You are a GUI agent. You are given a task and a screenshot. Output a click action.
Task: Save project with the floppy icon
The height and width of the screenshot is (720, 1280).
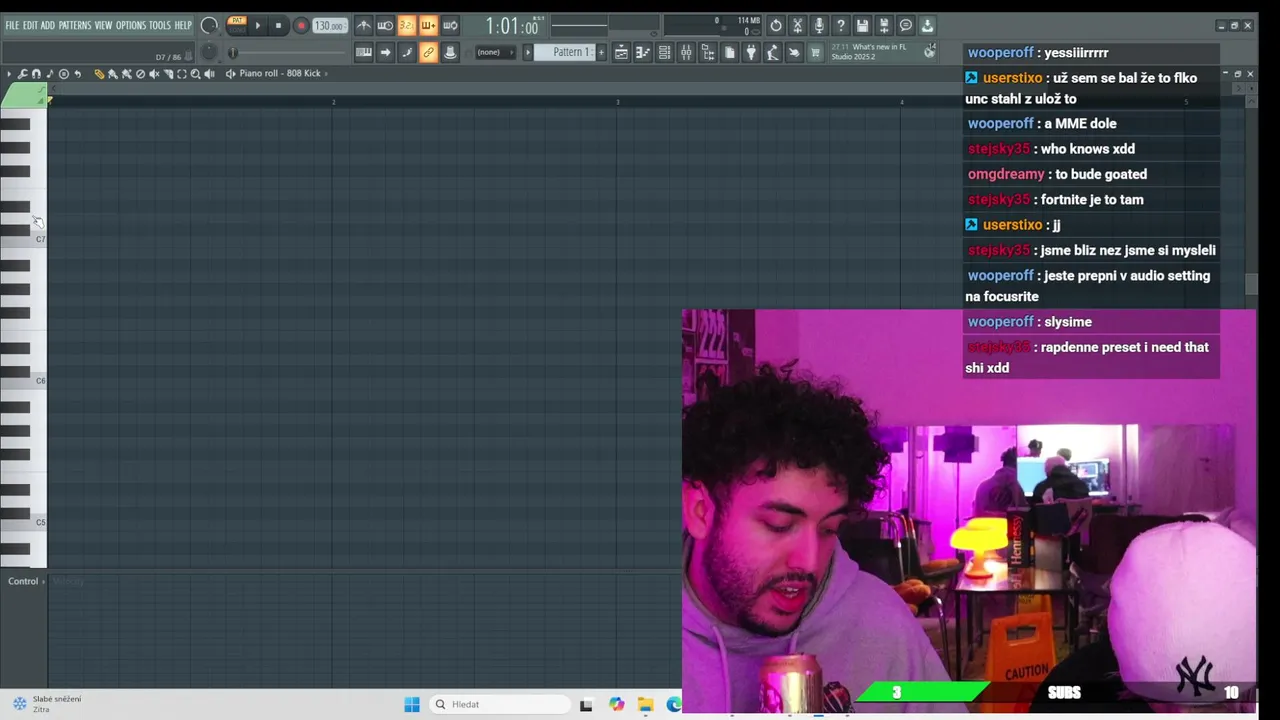[862, 25]
